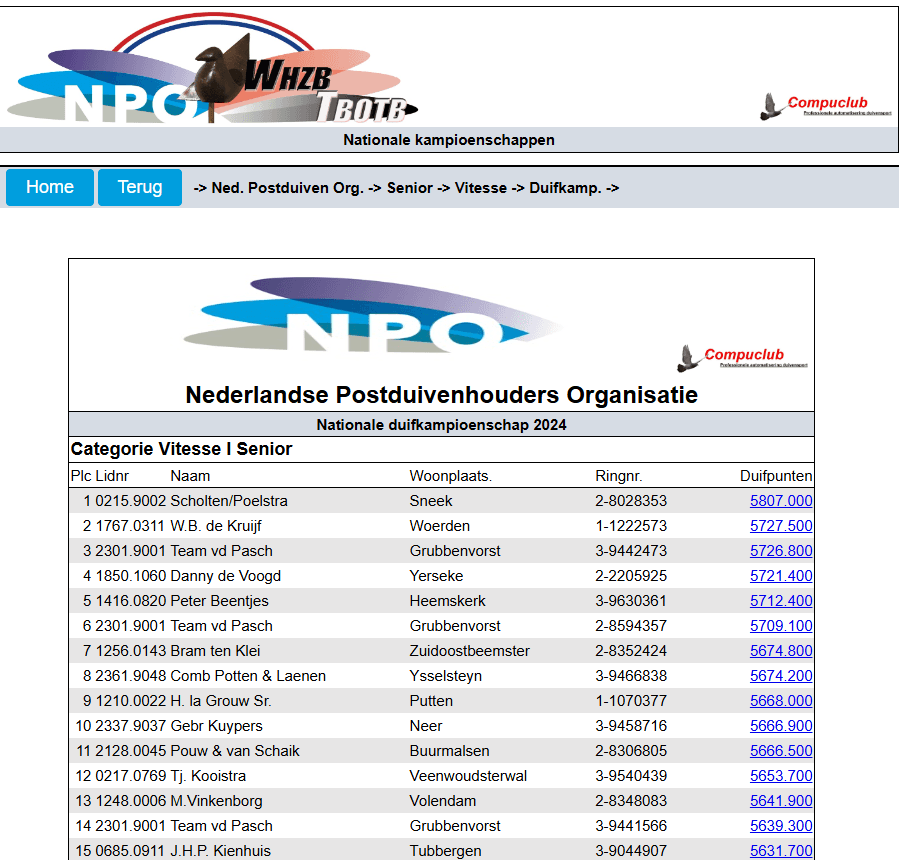
Task: Open the 5727.500 points link for W.B. de Kruijf
Action: coord(780,525)
